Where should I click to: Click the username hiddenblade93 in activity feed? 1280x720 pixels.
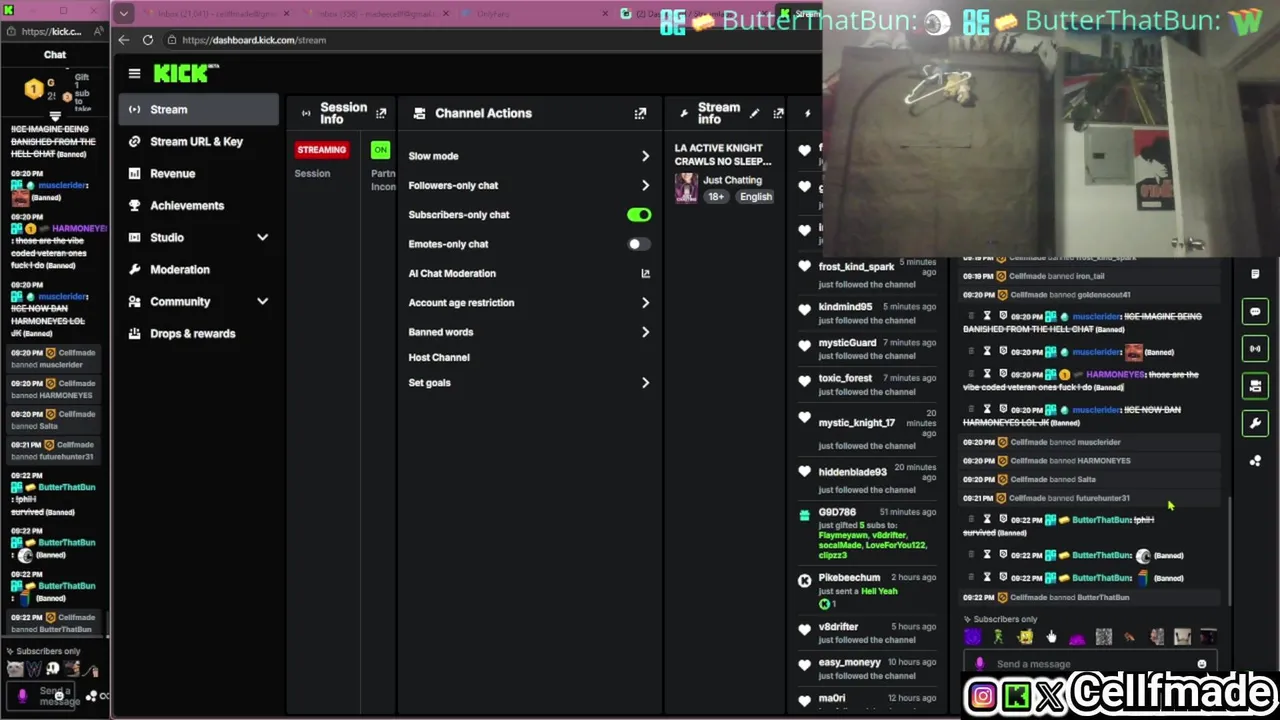tap(853, 472)
